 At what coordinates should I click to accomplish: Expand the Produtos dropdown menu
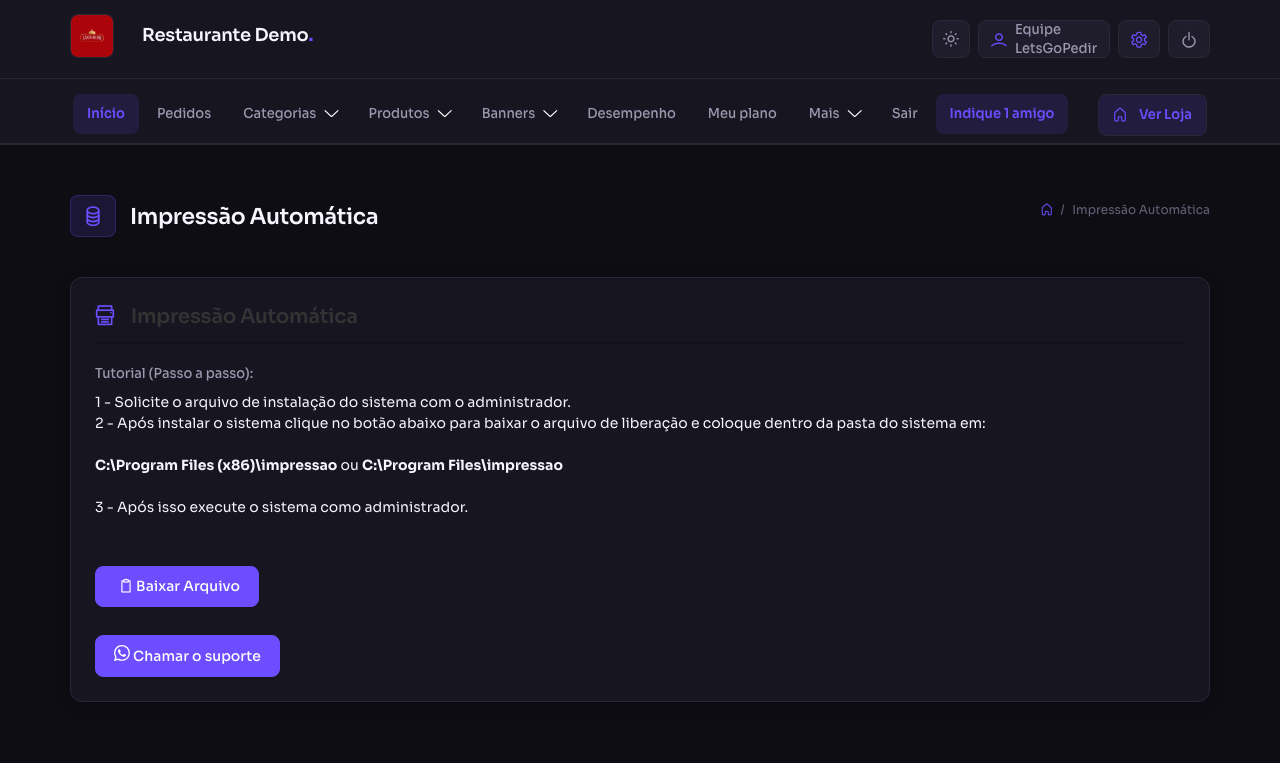click(x=410, y=114)
